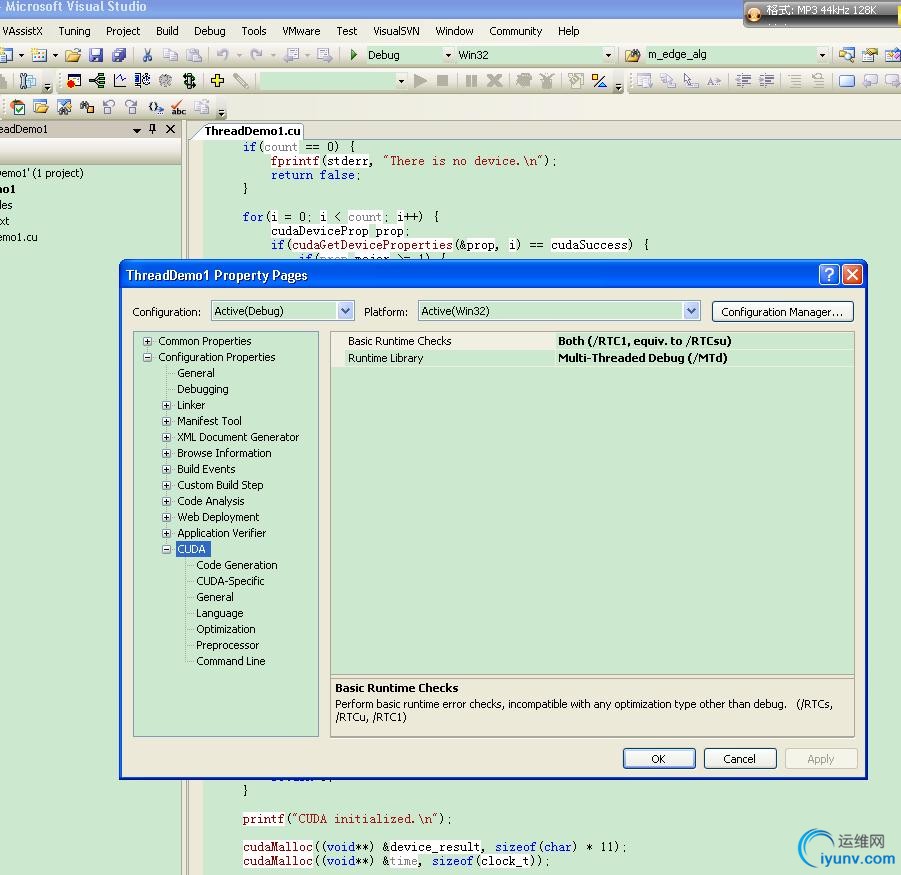Click the green tree hierarchy icon

click(x=97, y=81)
